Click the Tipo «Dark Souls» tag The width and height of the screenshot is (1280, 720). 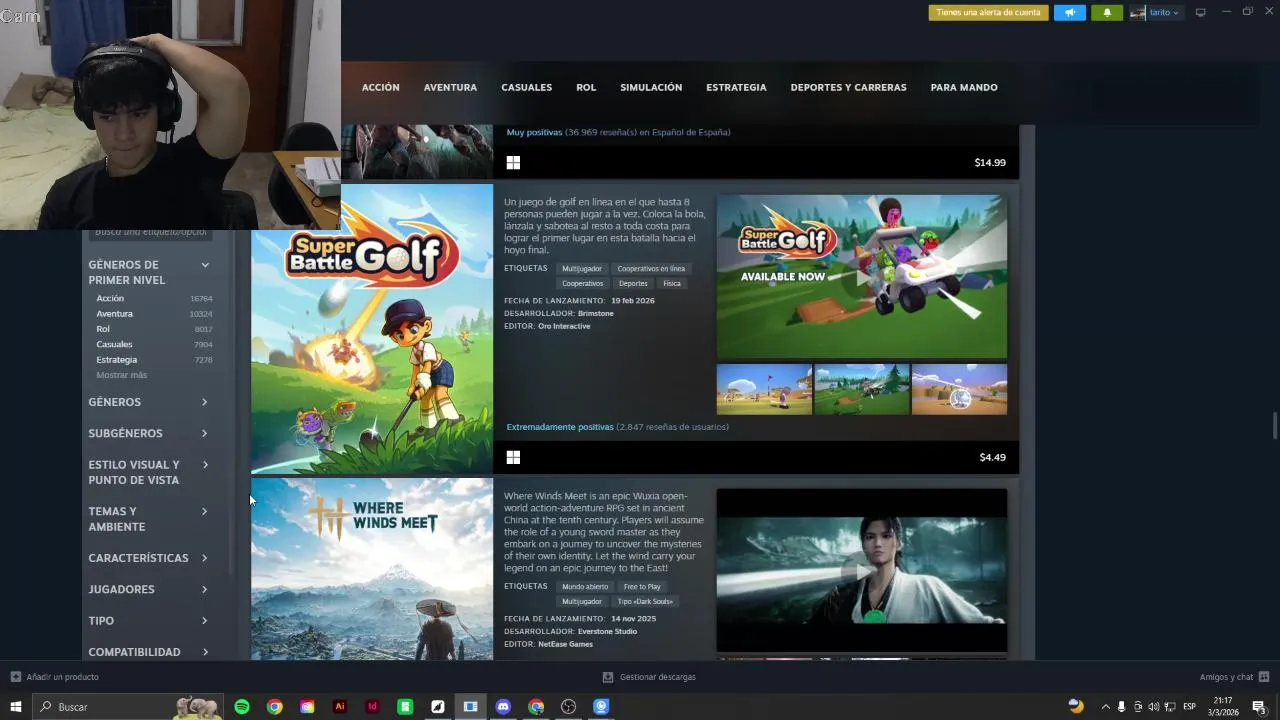point(645,601)
